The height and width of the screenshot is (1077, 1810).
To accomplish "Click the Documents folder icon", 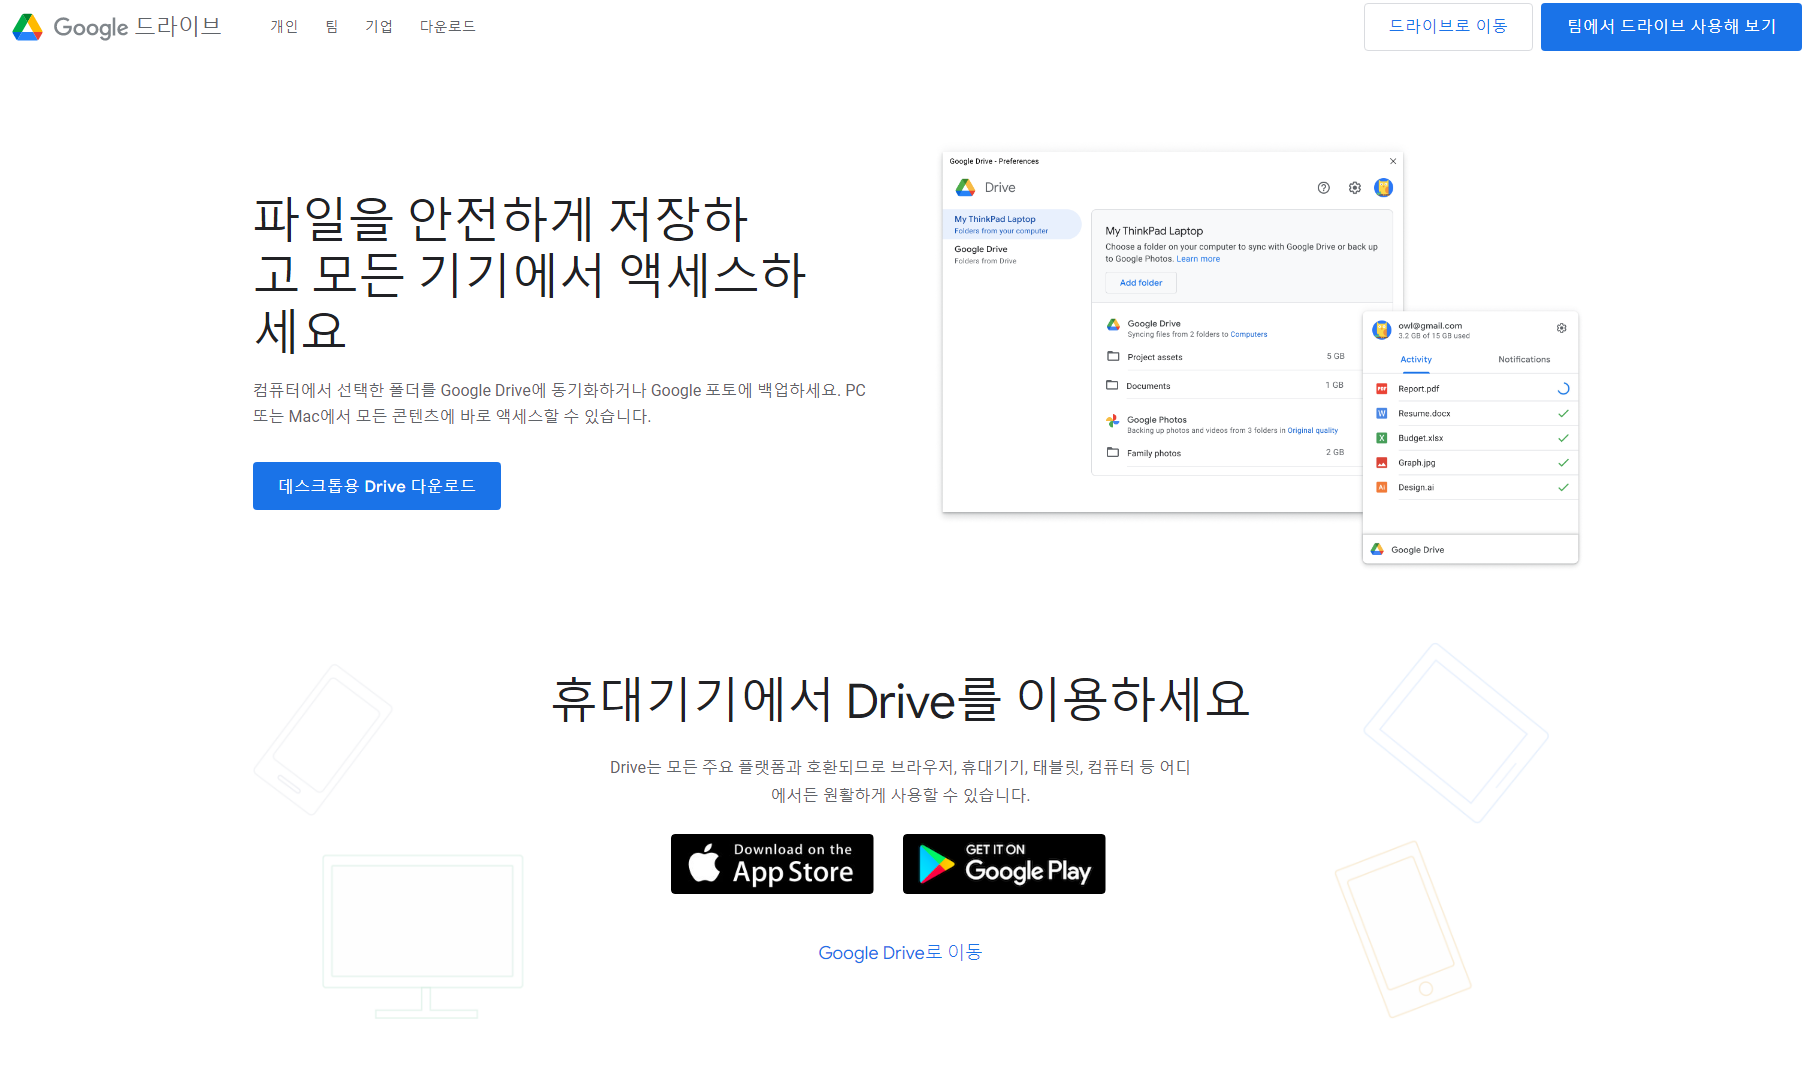I will (x=1112, y=385).
